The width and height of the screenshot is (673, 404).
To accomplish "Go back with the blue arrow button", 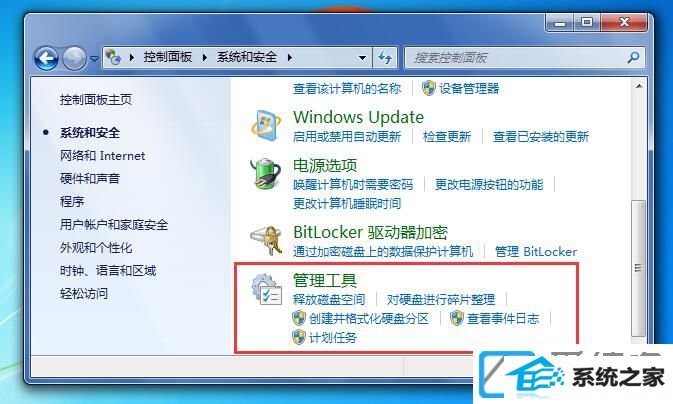I will (x=46, y=58).
